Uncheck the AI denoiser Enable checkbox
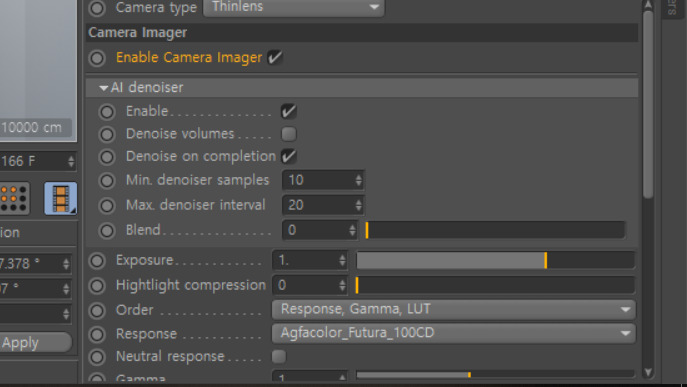 tap(289, 111)
